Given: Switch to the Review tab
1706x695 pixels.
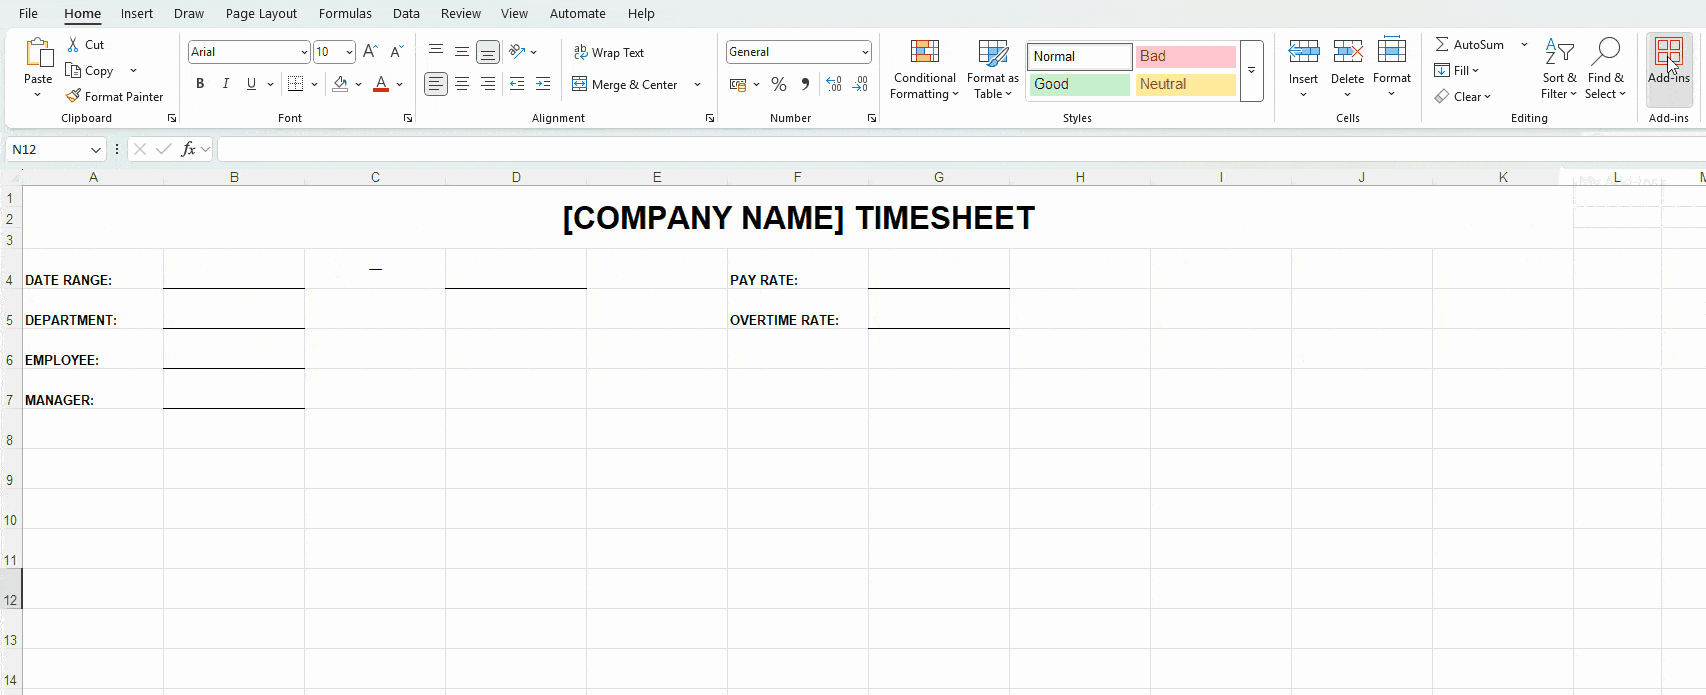Looking at the screenshot, I should (461, 13).
